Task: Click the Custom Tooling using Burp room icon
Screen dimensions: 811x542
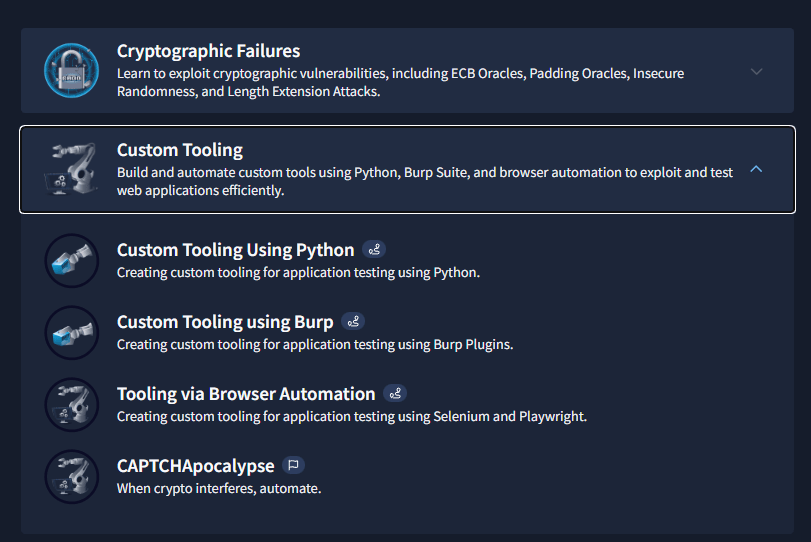Action: coord(72,333)
